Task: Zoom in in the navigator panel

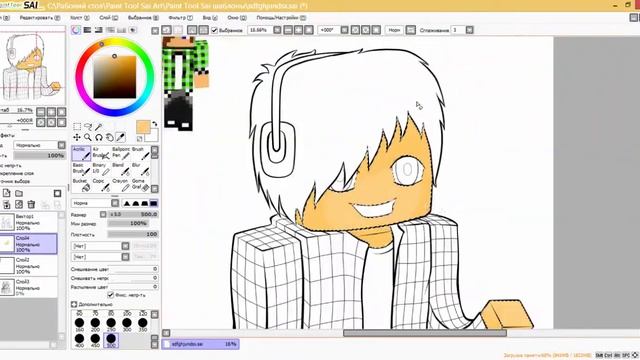Action: 51,111
